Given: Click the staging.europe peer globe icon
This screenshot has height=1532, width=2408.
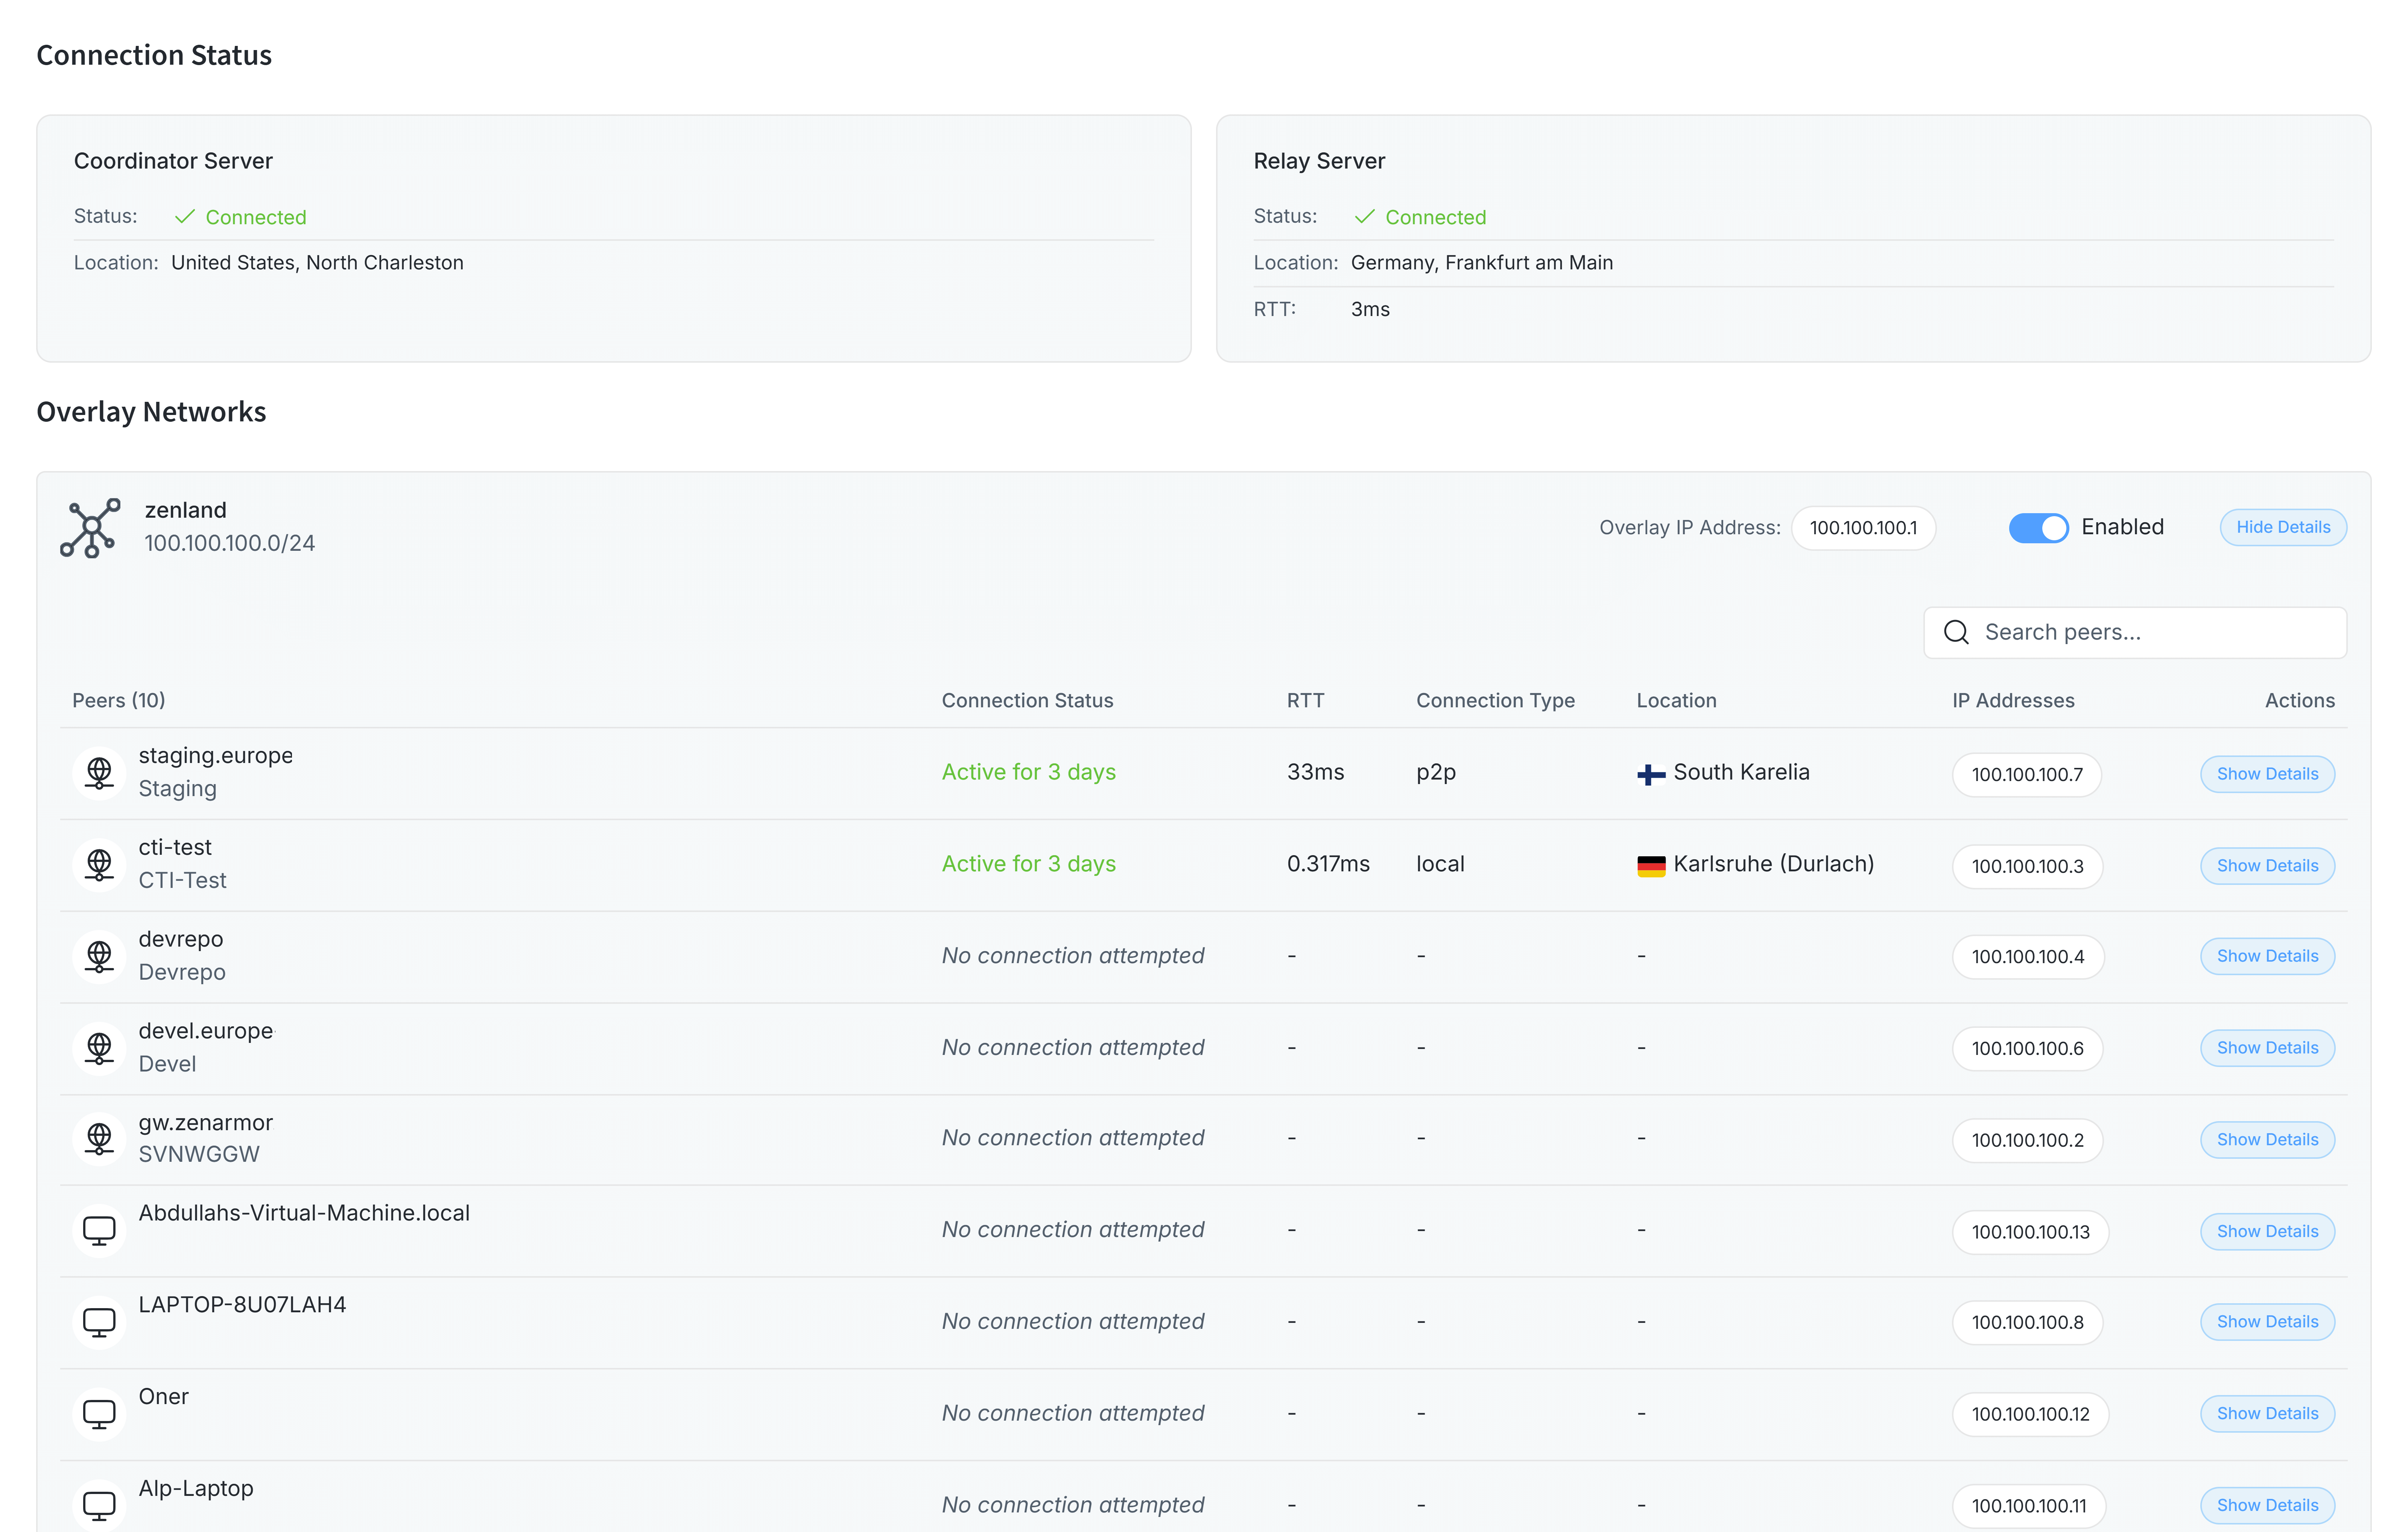Looking at the screenshot, I should pos(99,773).
